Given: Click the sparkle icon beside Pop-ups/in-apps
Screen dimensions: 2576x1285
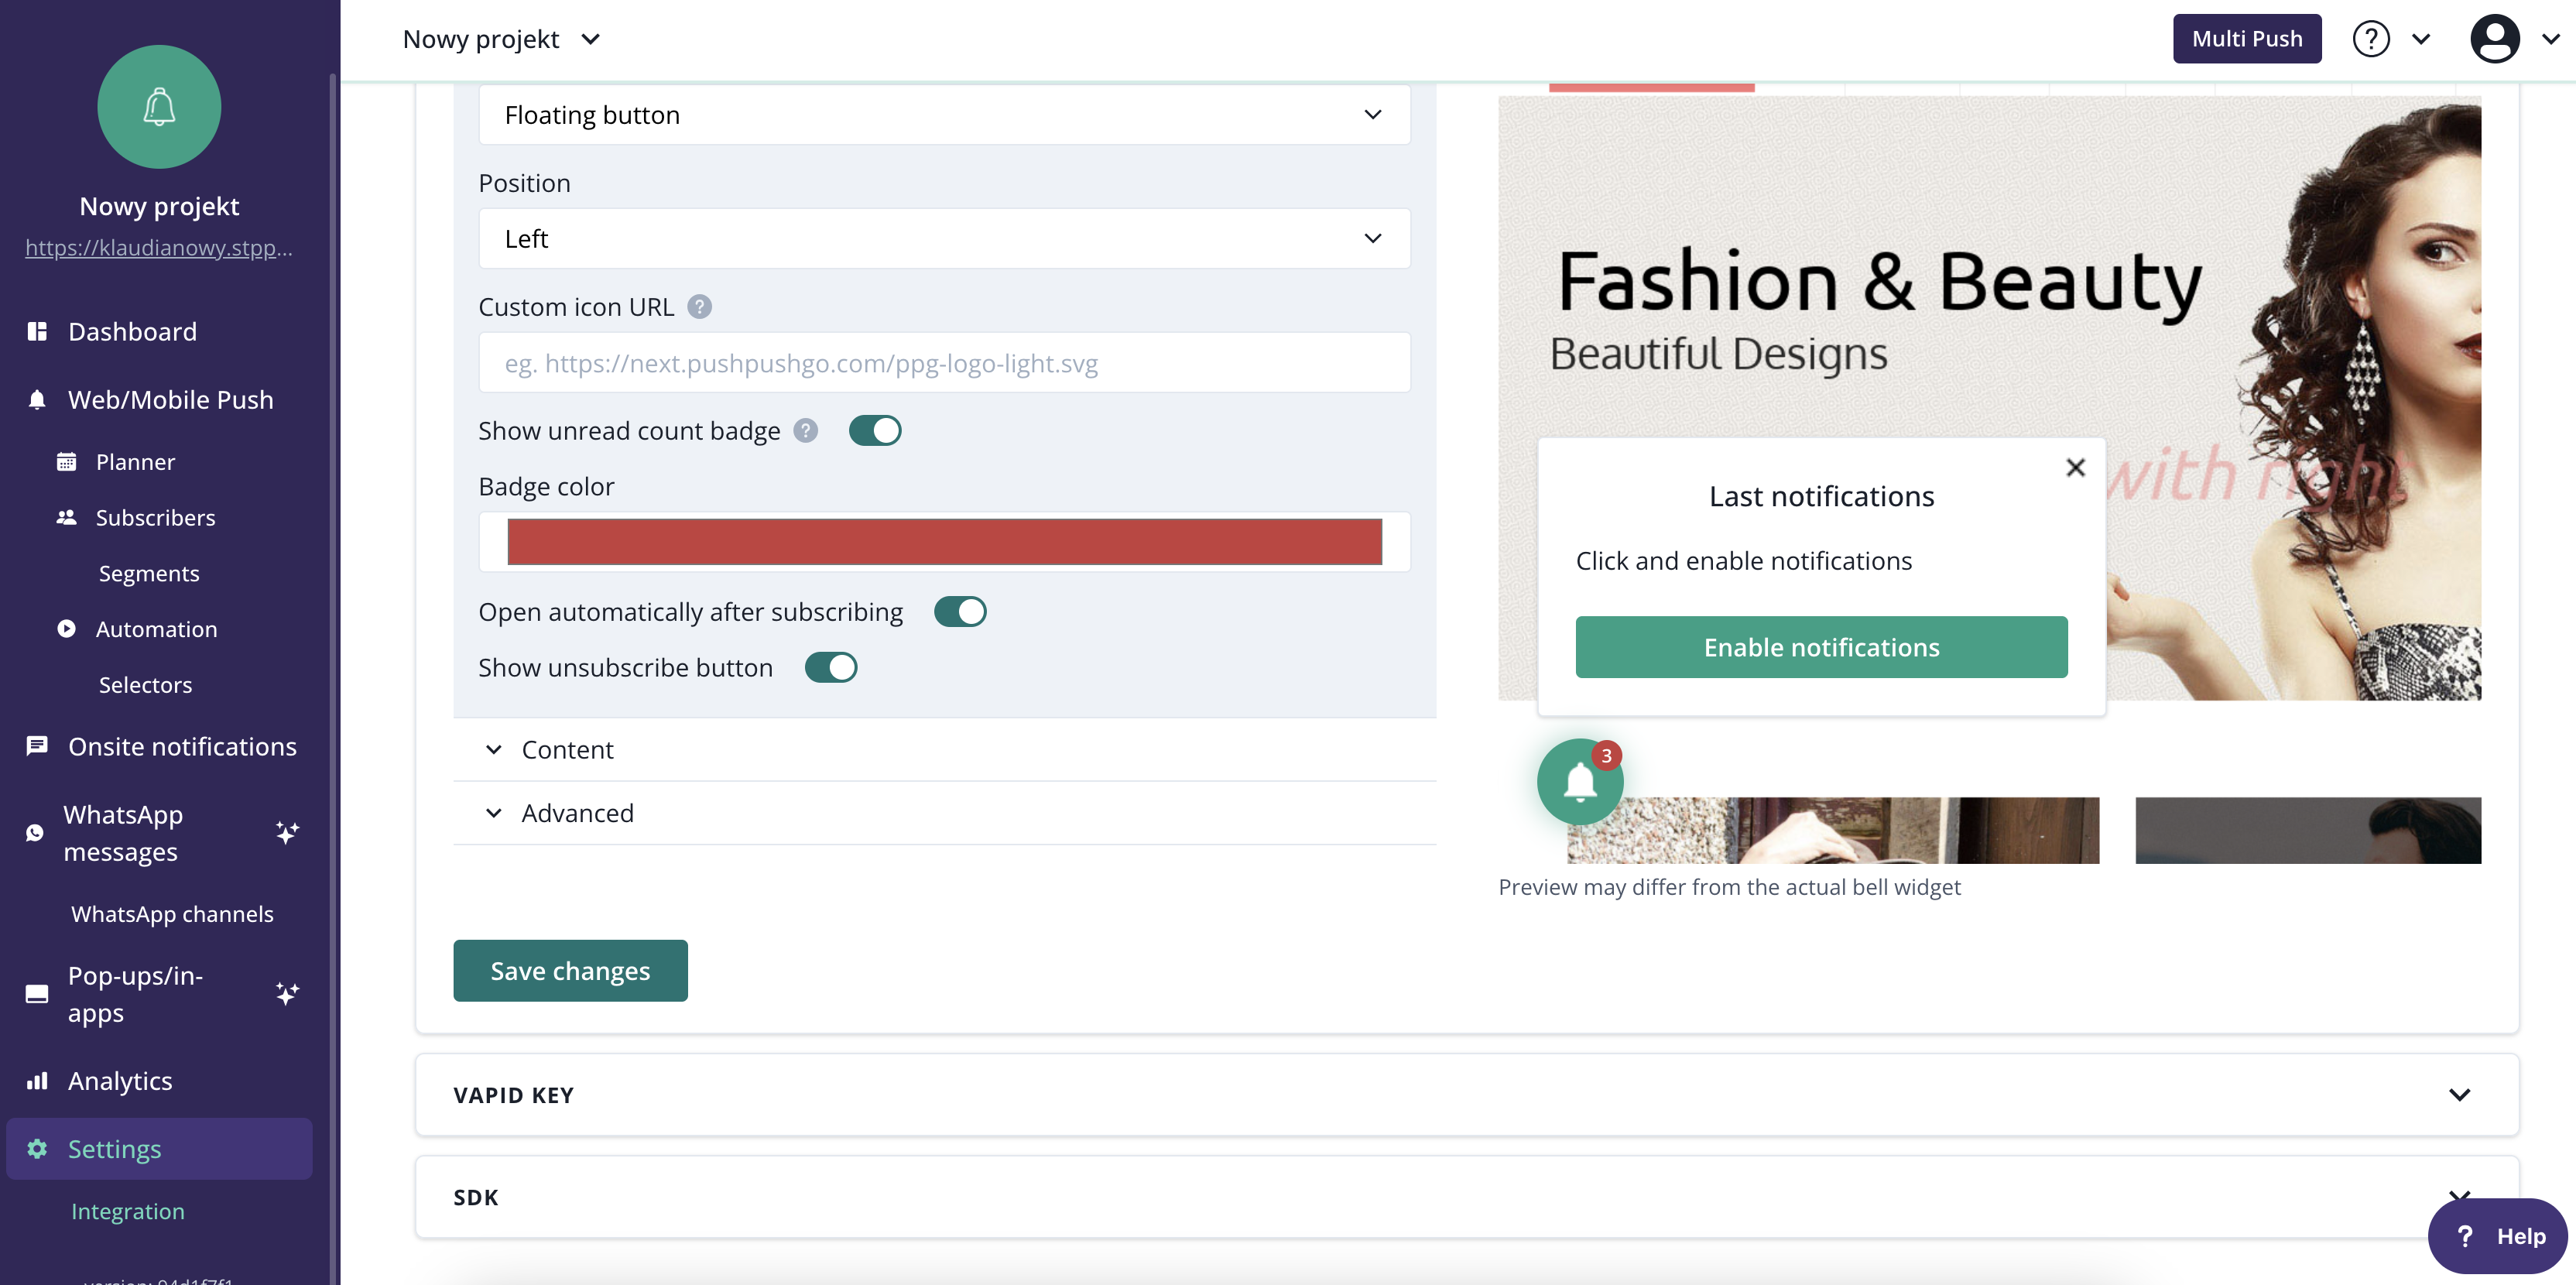Looking at the screenshot, I should click(x=287, y=993).
